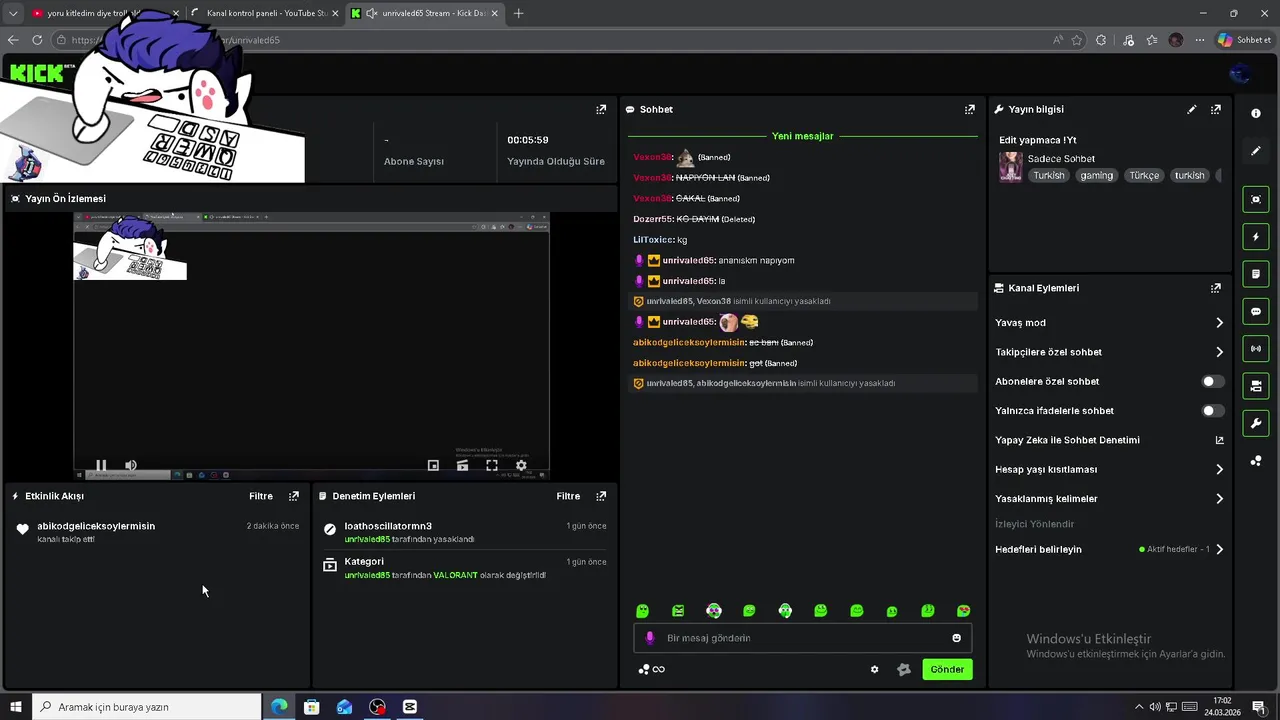1280x720 pixels.
Task: Insert the first green blob emote
Action: coord(643,611)
